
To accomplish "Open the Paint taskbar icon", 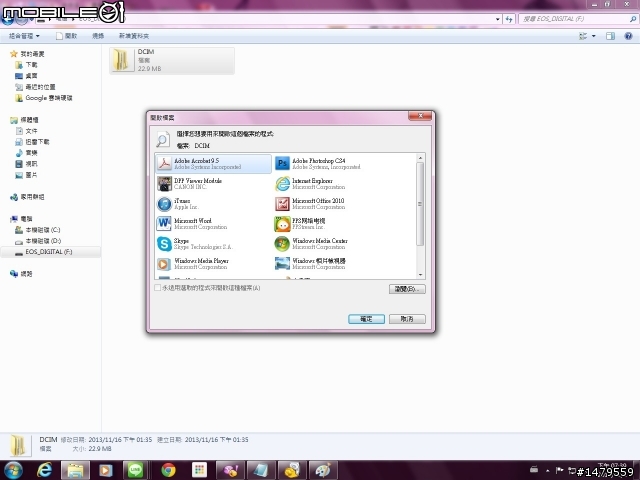I will pyautogui.click(x=322, y=471).
